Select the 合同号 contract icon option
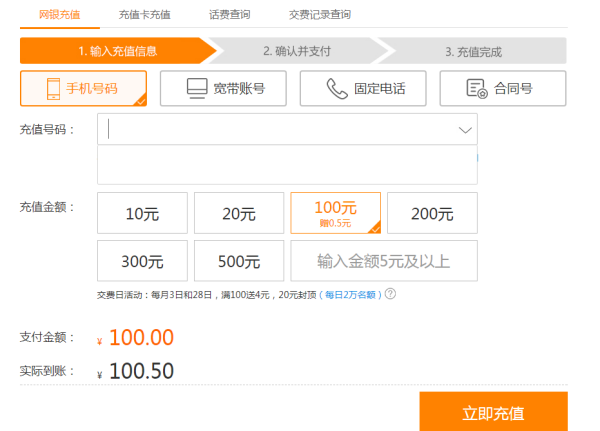 502,88
